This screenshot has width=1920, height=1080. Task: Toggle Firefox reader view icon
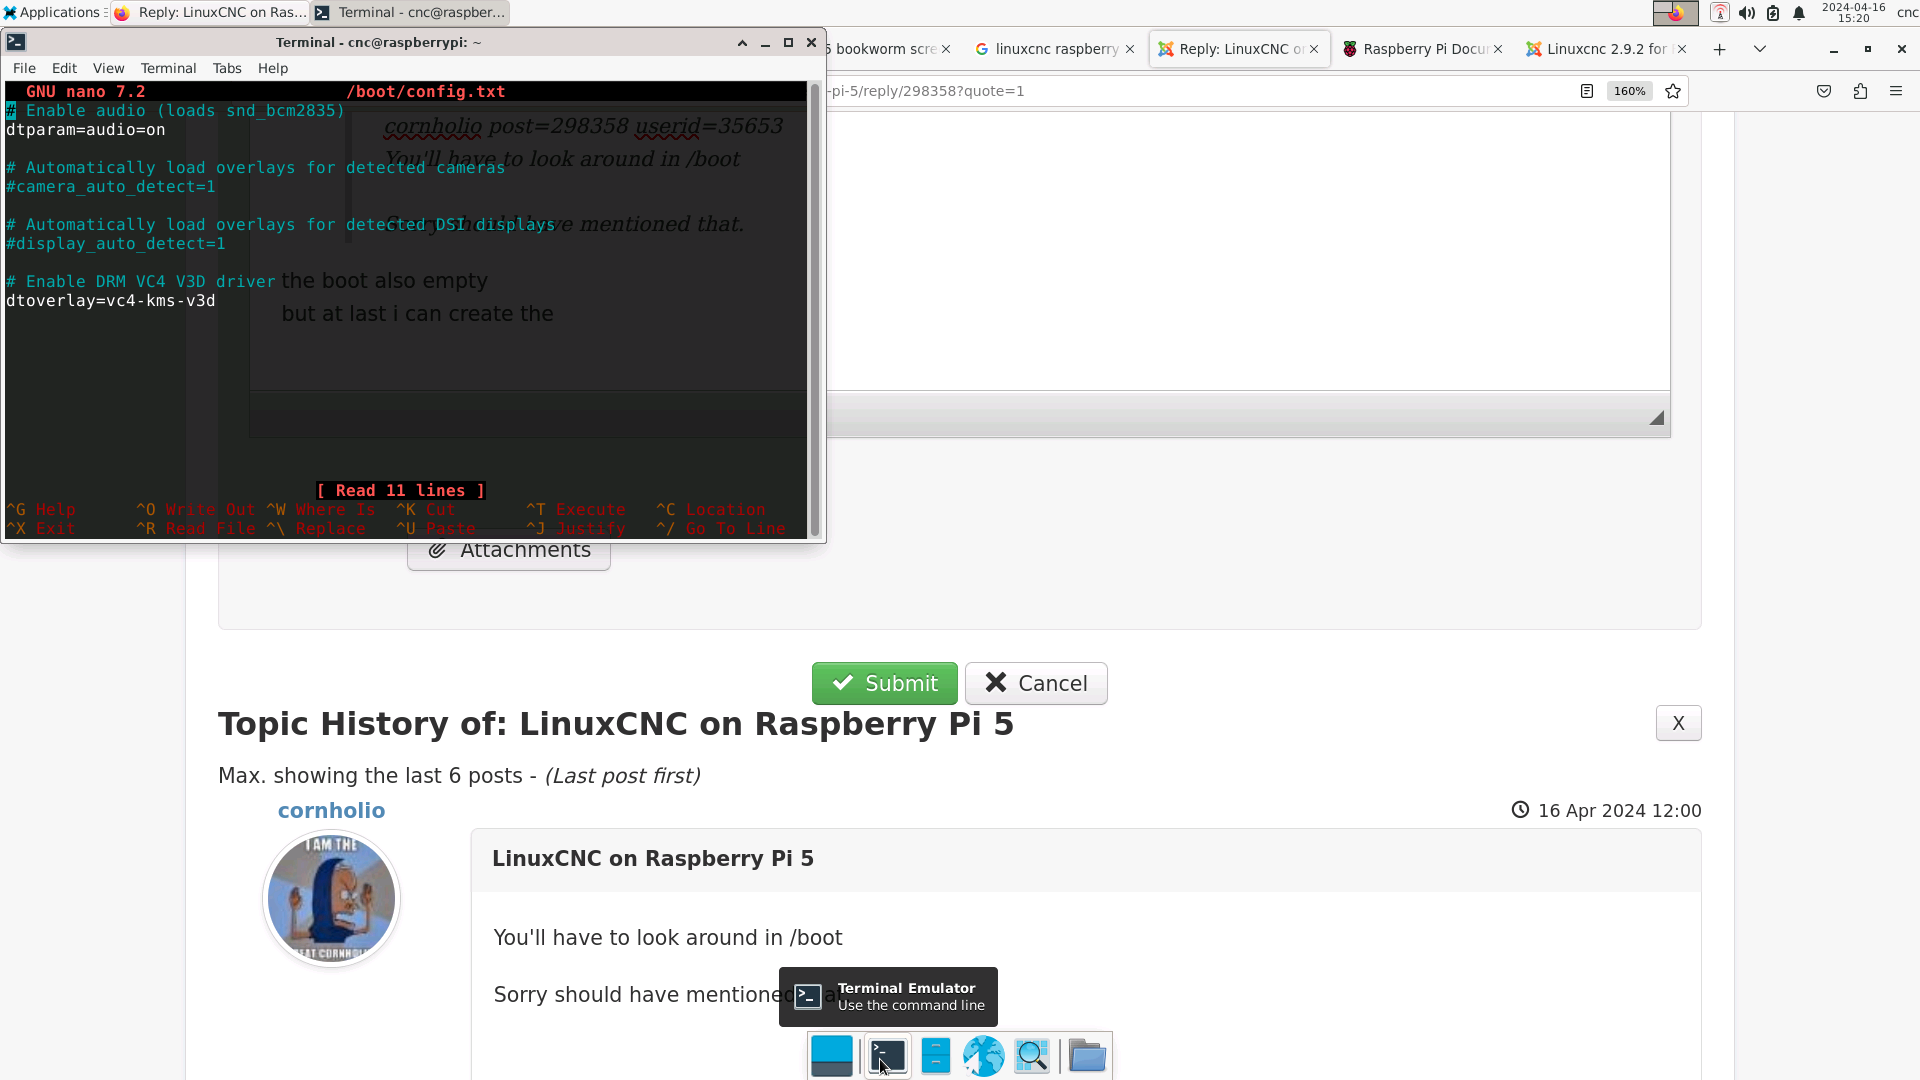tap(1587, 91)
